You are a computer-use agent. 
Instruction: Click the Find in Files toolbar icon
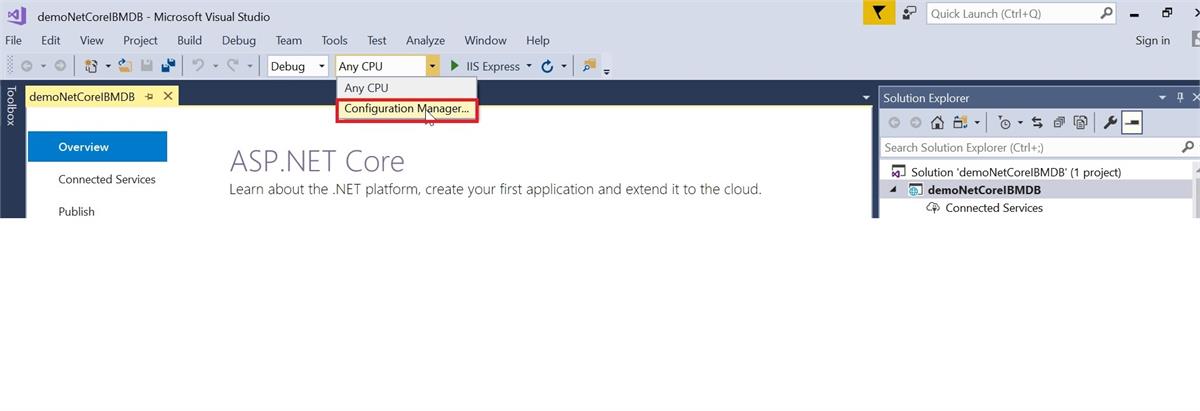tap(589, 66)
